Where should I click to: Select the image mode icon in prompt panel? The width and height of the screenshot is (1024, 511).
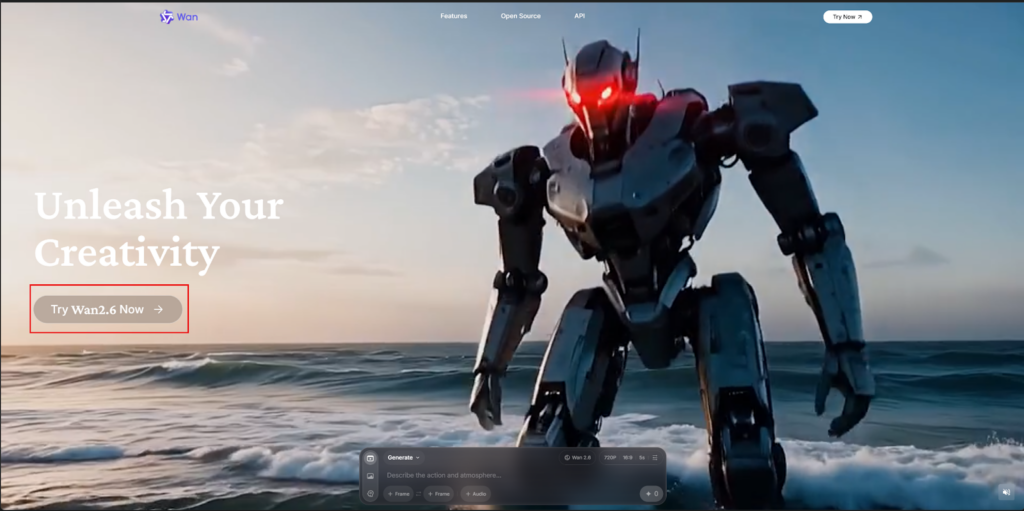371,476
